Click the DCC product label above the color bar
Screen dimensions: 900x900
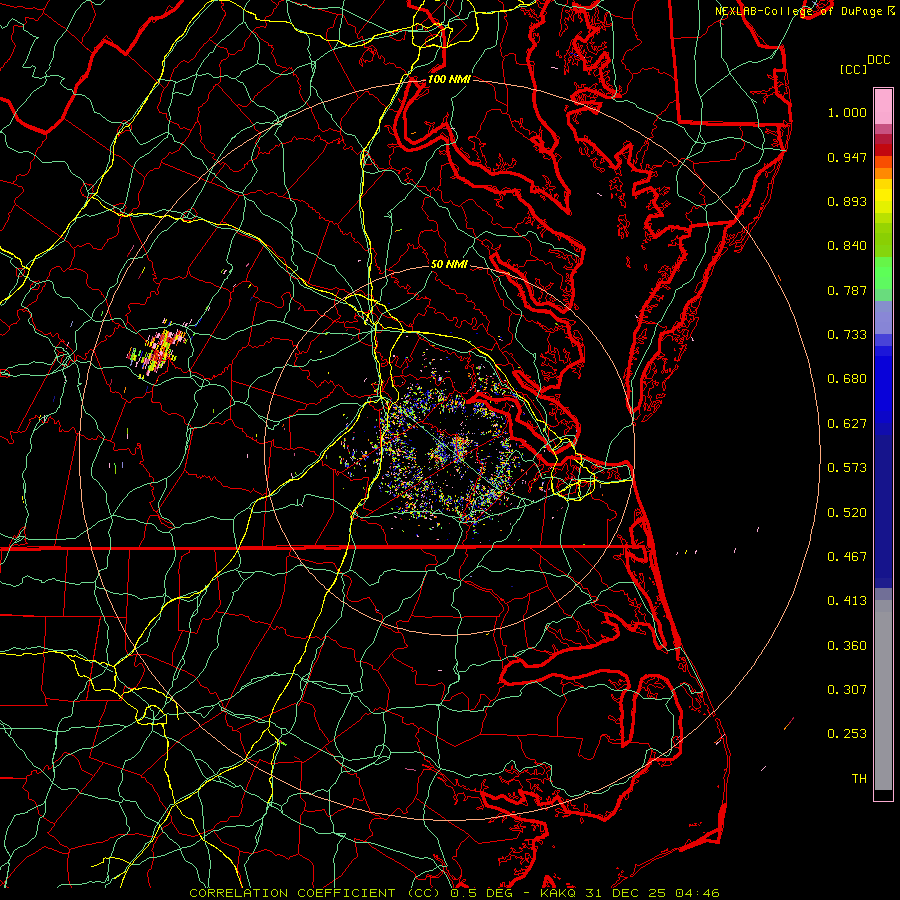(878, 60)
